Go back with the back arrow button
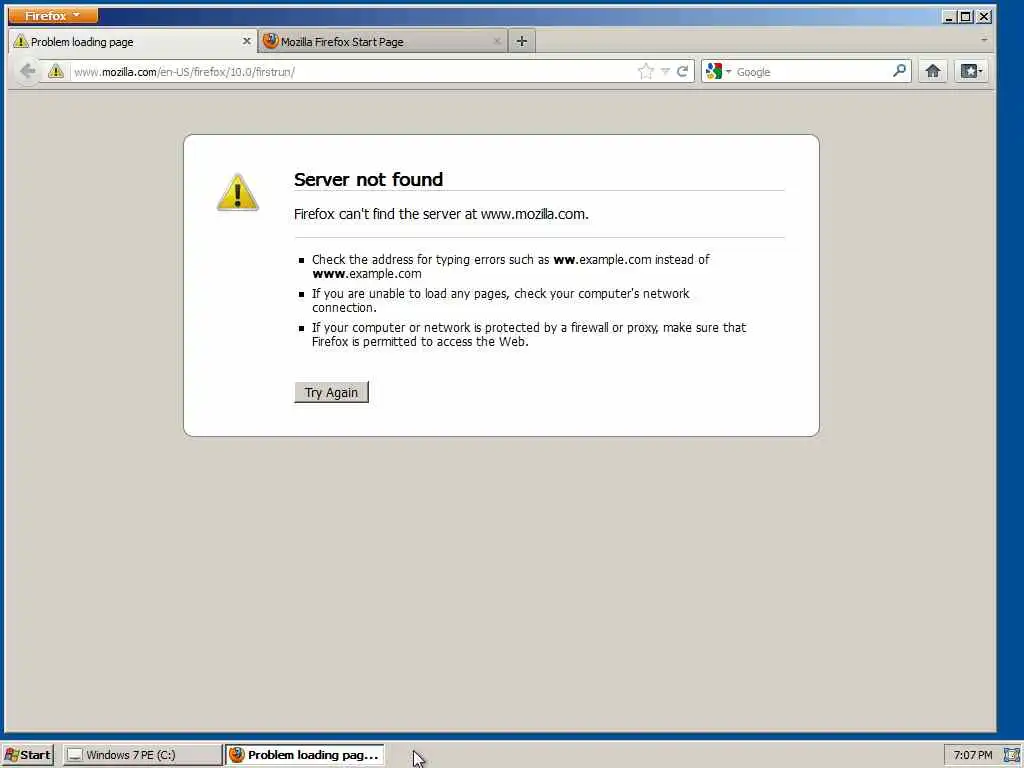The image size is (1024, 768). coord(27,71)
